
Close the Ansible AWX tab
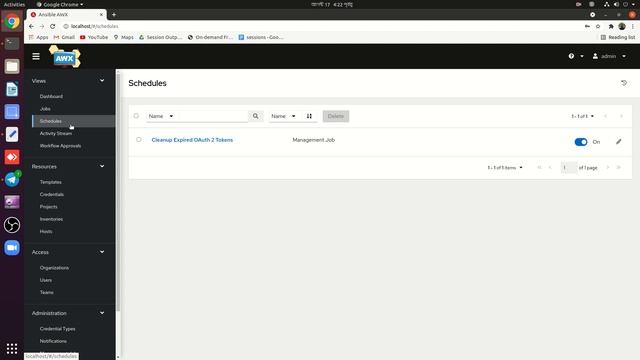coord(101,14)
